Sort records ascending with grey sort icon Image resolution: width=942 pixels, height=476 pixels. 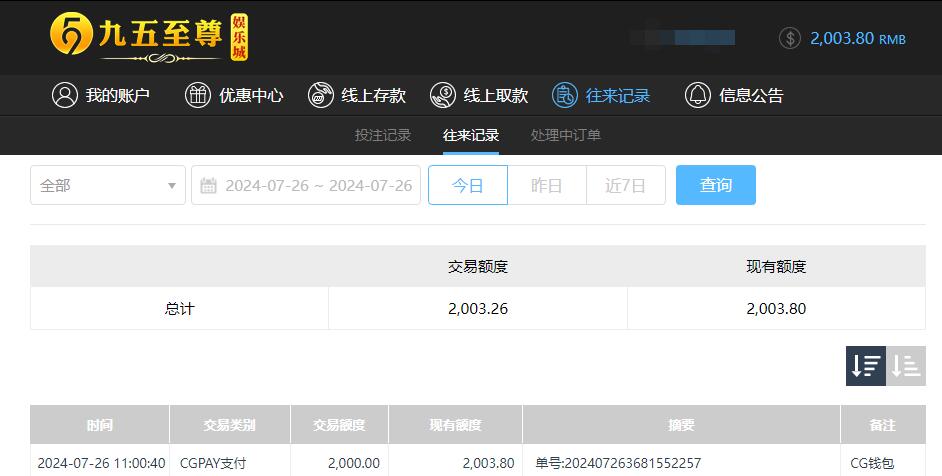[x=906, y=366]
